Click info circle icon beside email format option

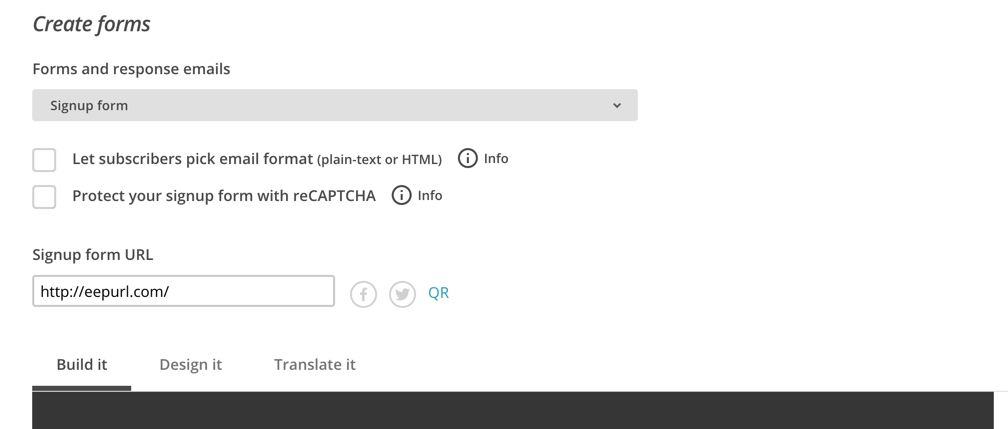point(467,158)
